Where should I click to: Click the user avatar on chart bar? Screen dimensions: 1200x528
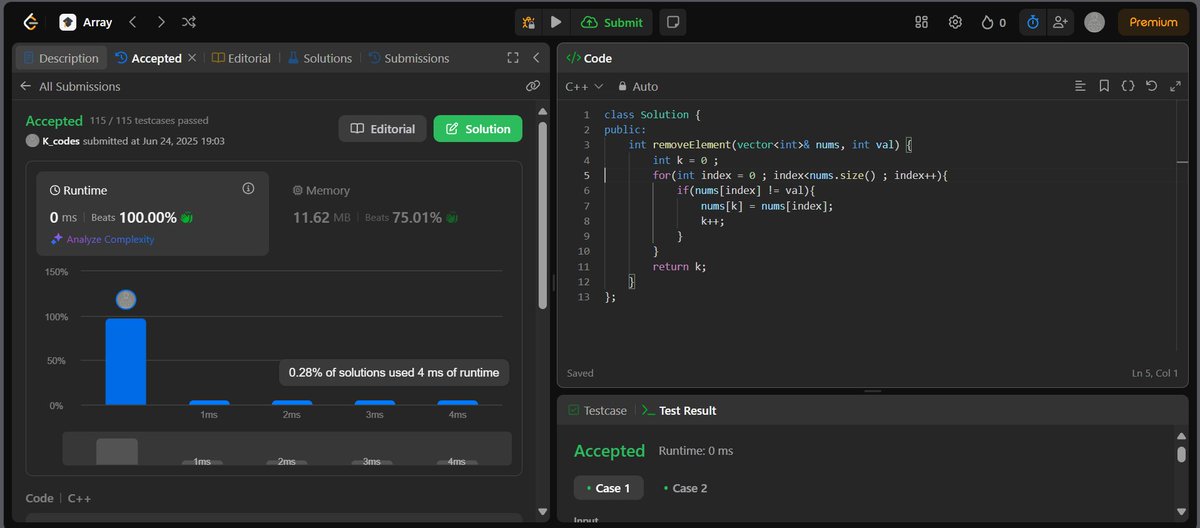click(x=125, y=299)
